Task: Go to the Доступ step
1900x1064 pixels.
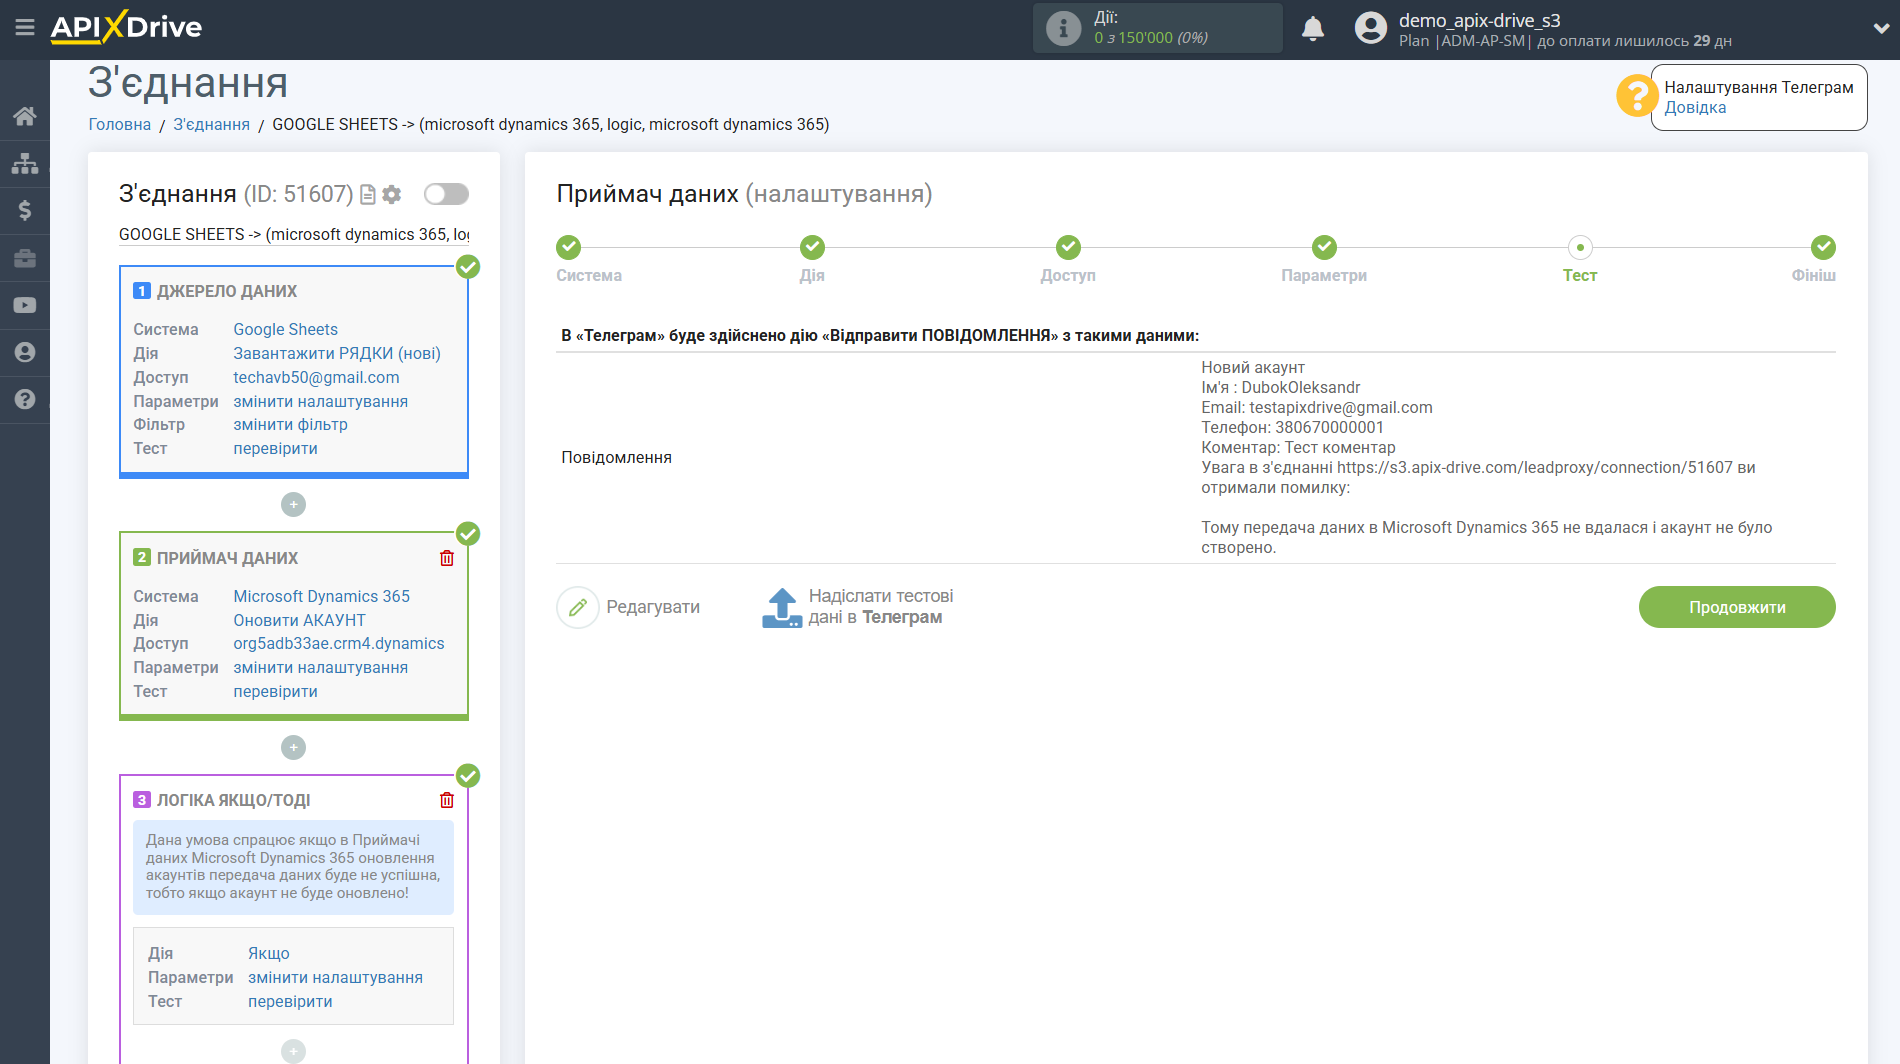Action: tap(1068, 247)
